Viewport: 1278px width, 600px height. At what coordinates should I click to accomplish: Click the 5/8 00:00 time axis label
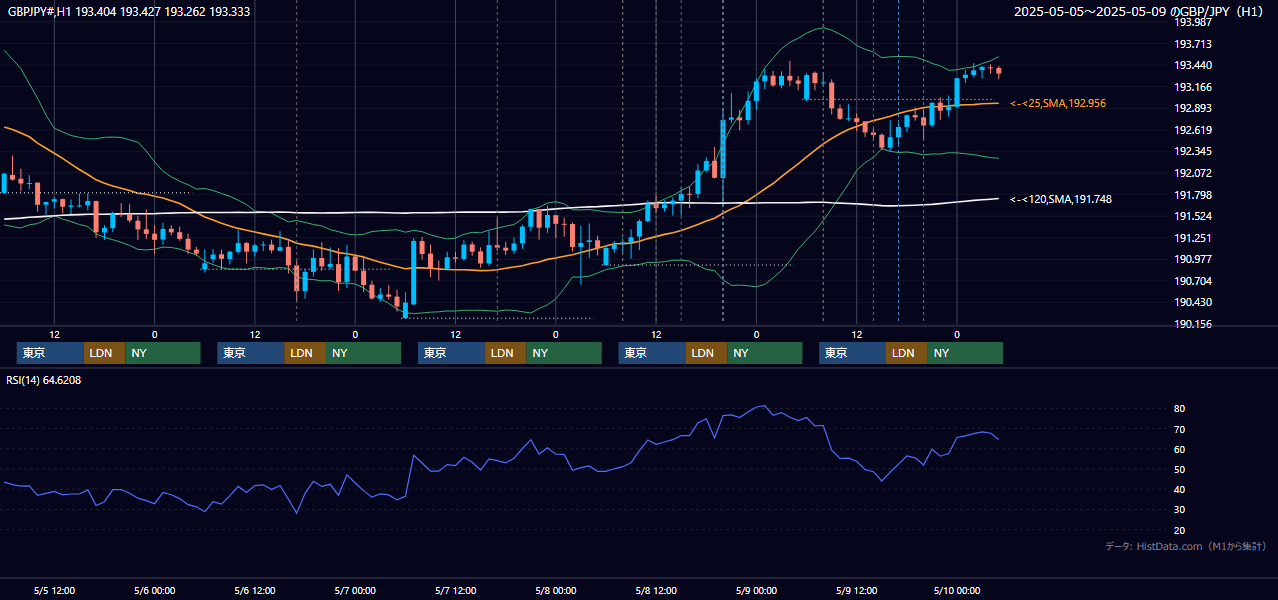click(555, 591)
